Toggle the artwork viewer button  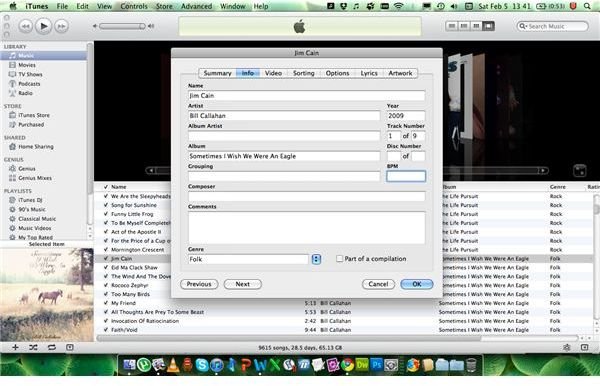(x=70, y=347)
